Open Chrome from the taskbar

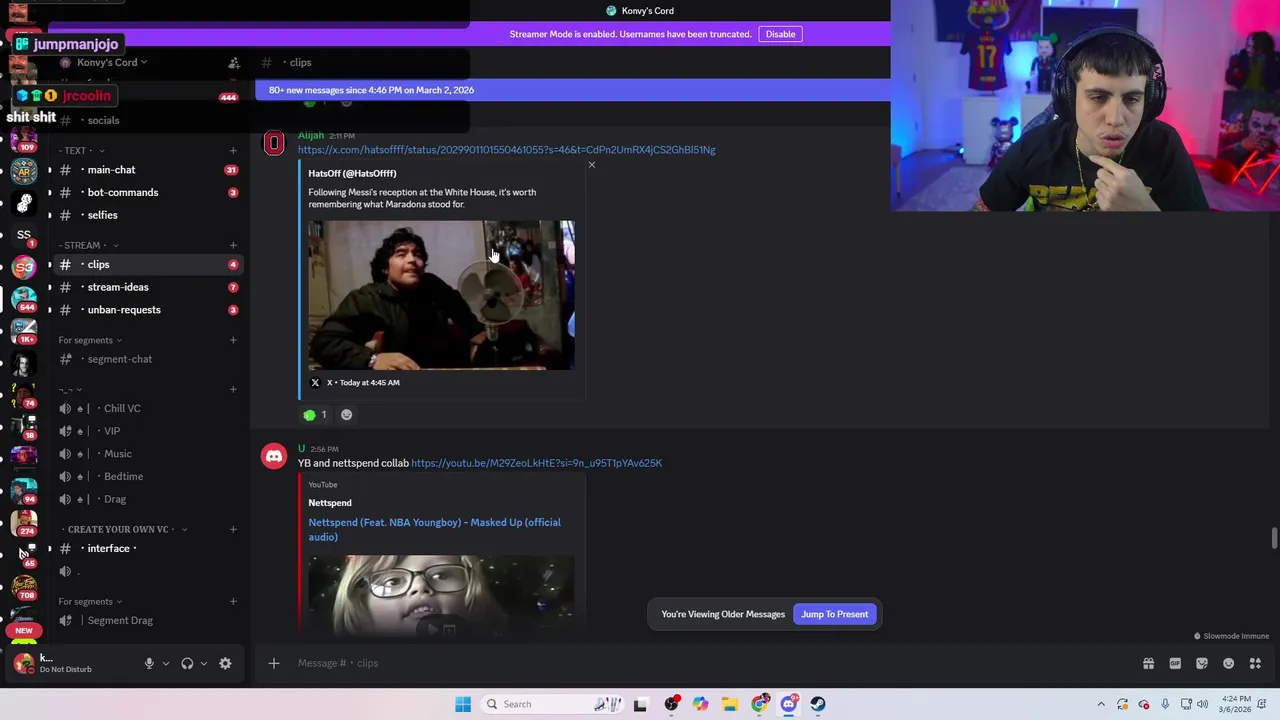[x=760, y=704]
